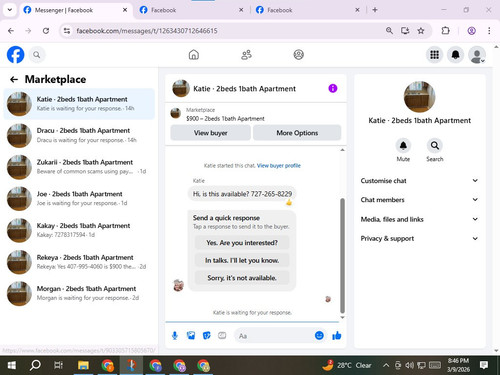
Task: Open the Friends icon in top navigation
Action: 246,55
